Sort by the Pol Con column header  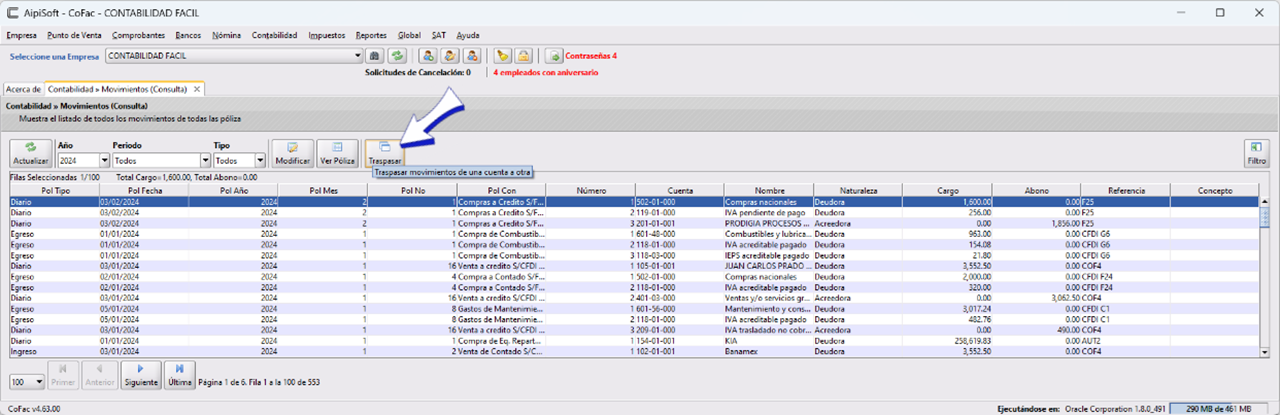point(502,190)
